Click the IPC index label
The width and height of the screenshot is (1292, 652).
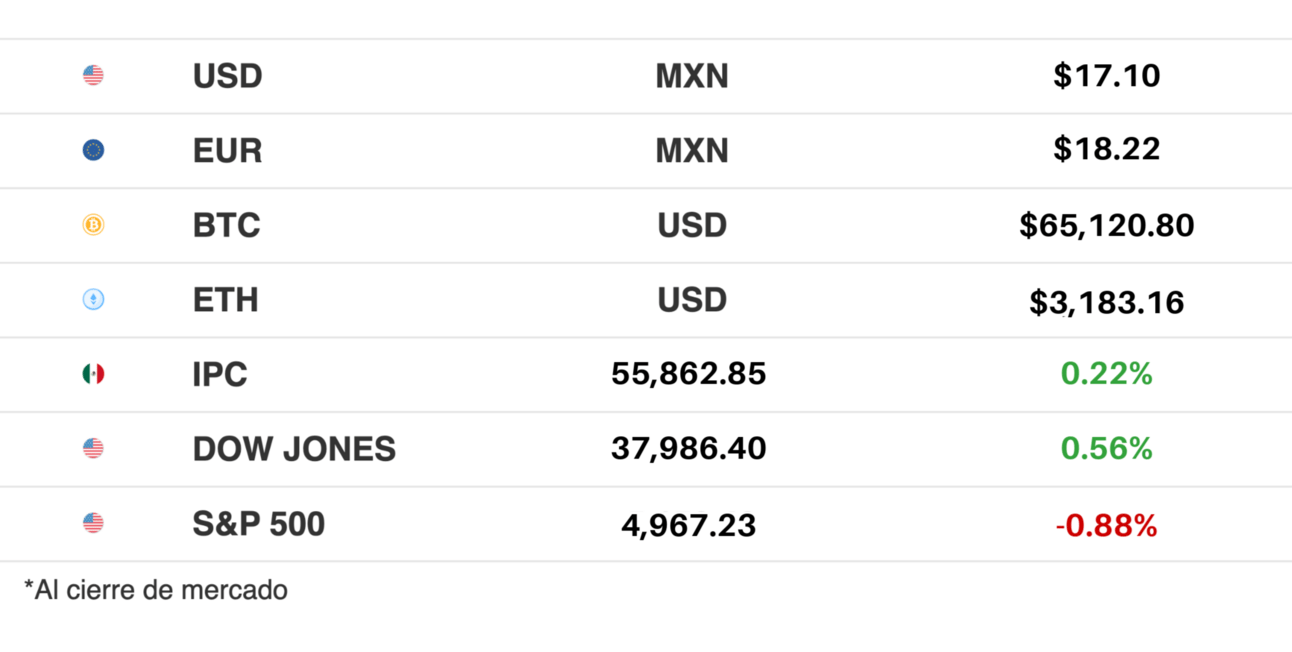(x=220, y=374)
